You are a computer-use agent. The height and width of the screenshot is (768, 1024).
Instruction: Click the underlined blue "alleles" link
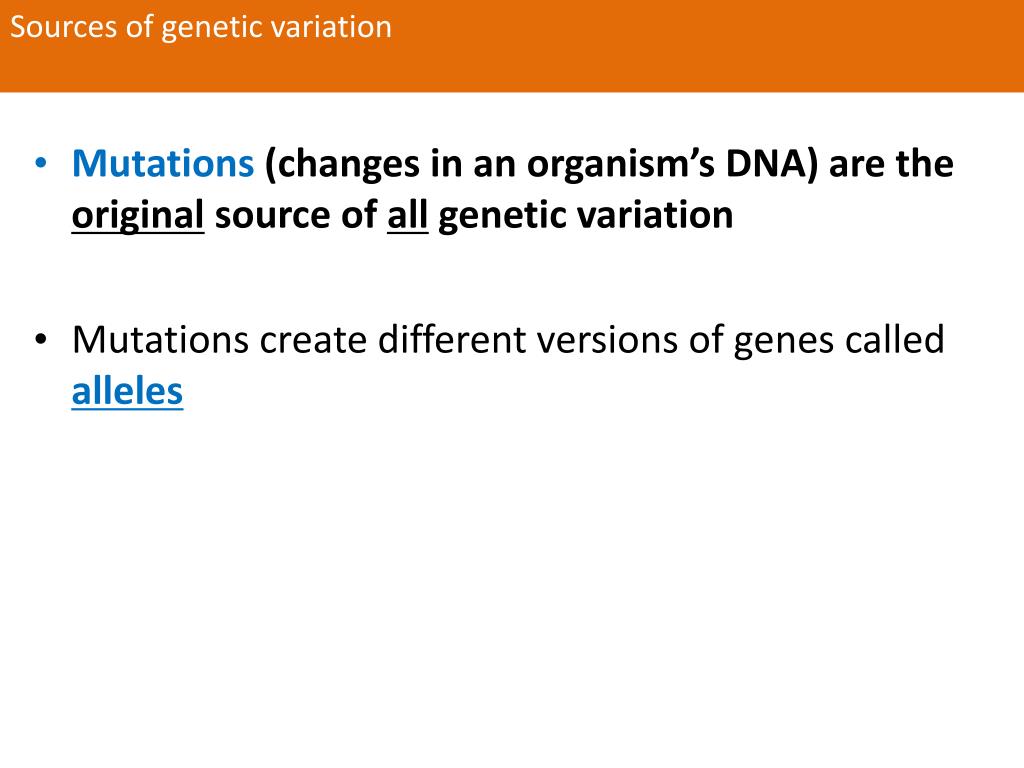127,391
